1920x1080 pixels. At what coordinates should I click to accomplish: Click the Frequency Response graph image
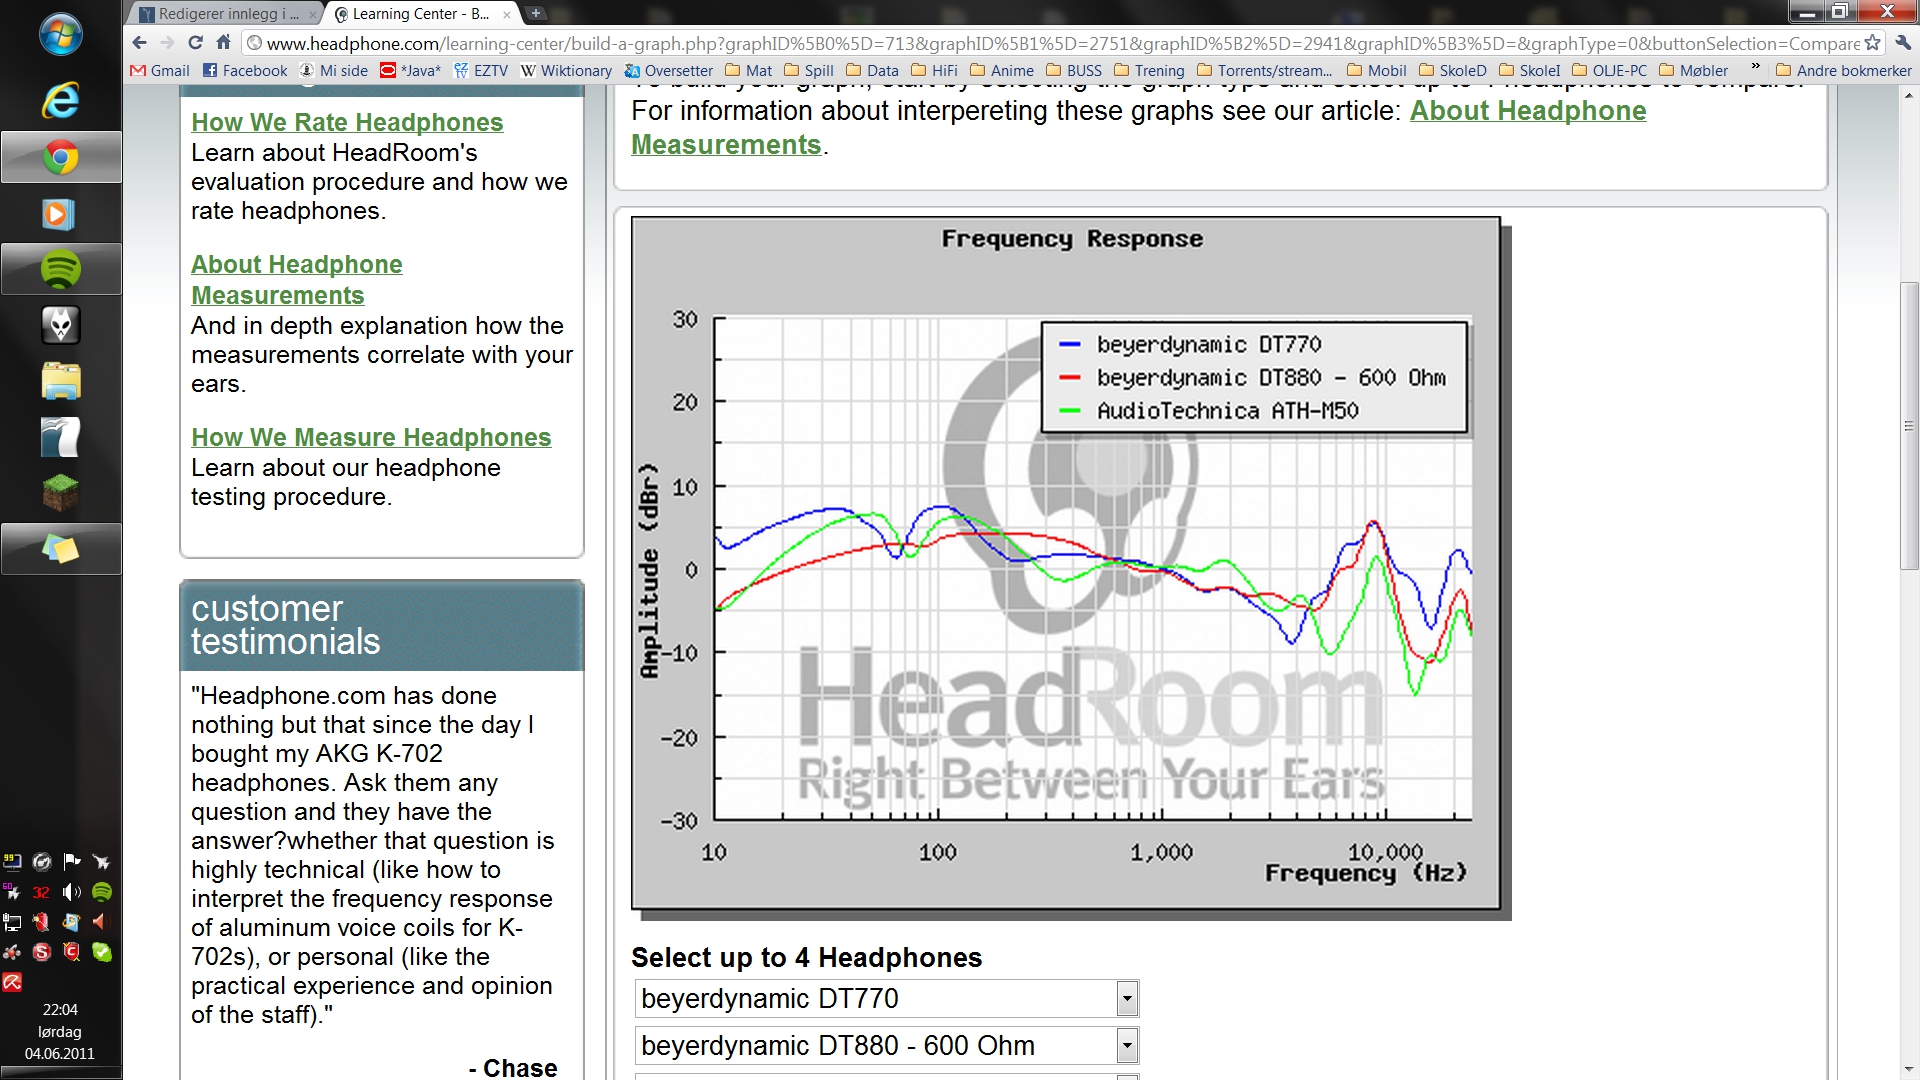[1066, 564]
